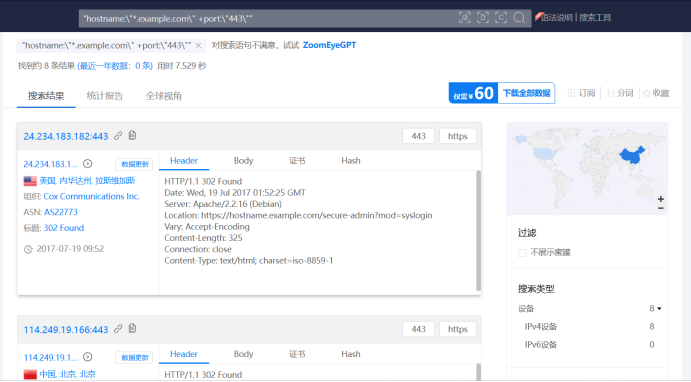Click China highlighted on the world map
Screen dimensions: 691x382
pos(632,155)
